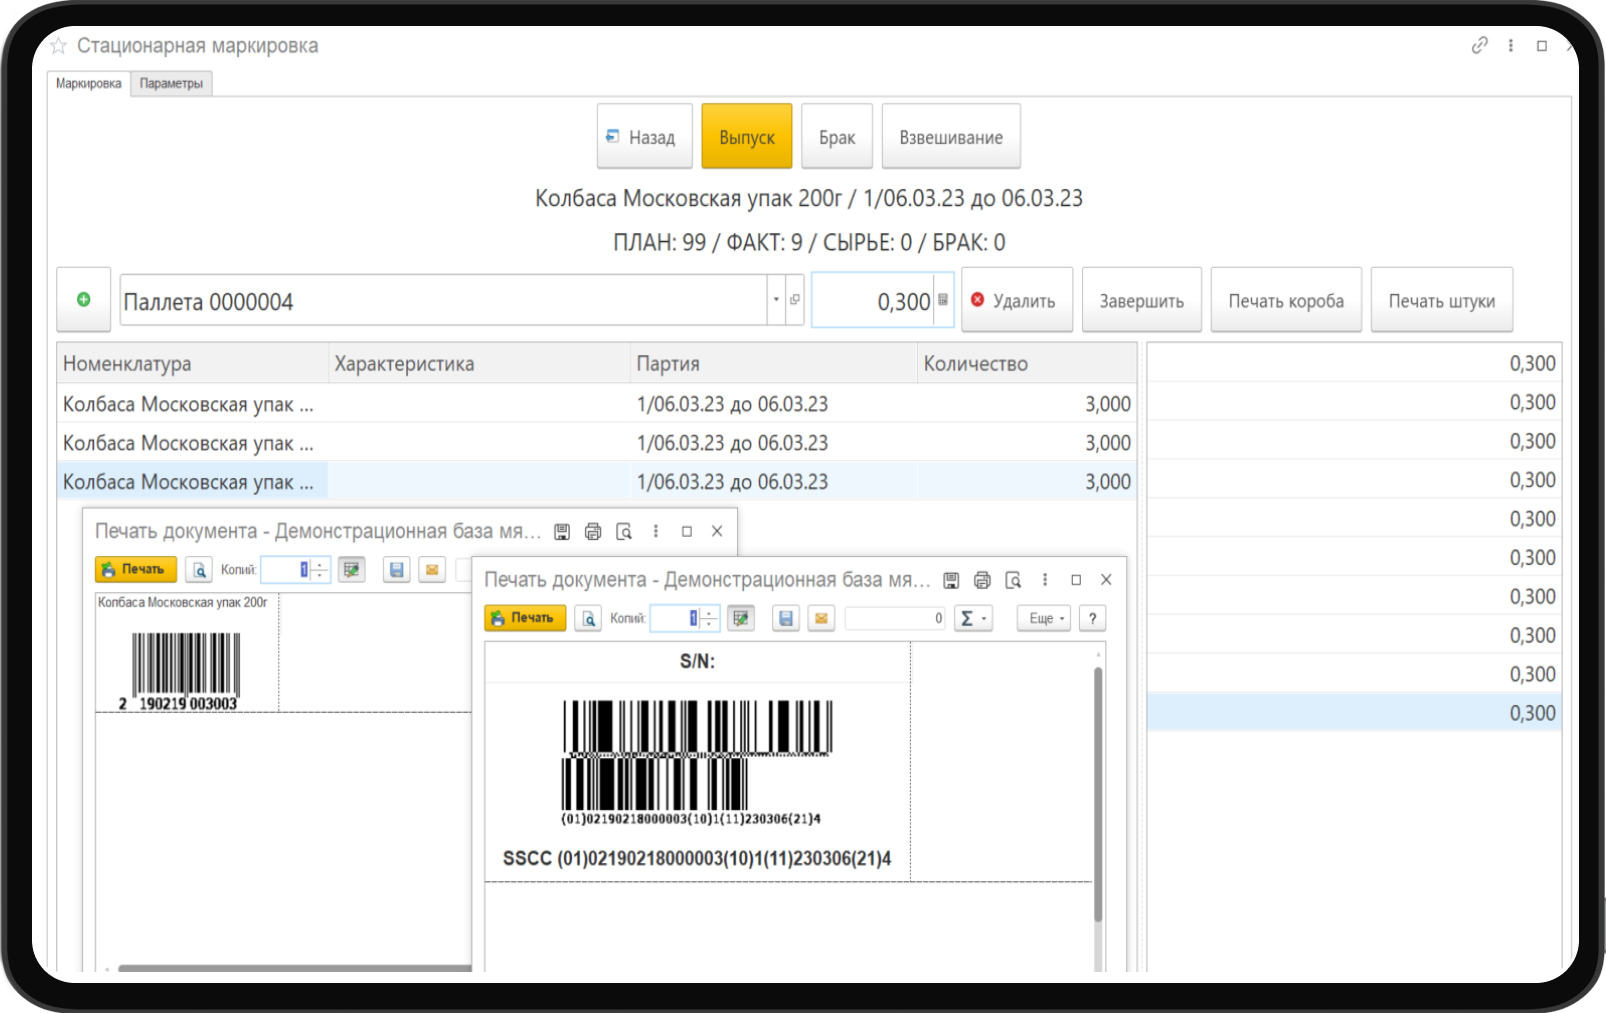The width and height of the screenshot is (1606, 1013).
Task: Show print preview in the back print dialog
Action: (x=199, y=570)
